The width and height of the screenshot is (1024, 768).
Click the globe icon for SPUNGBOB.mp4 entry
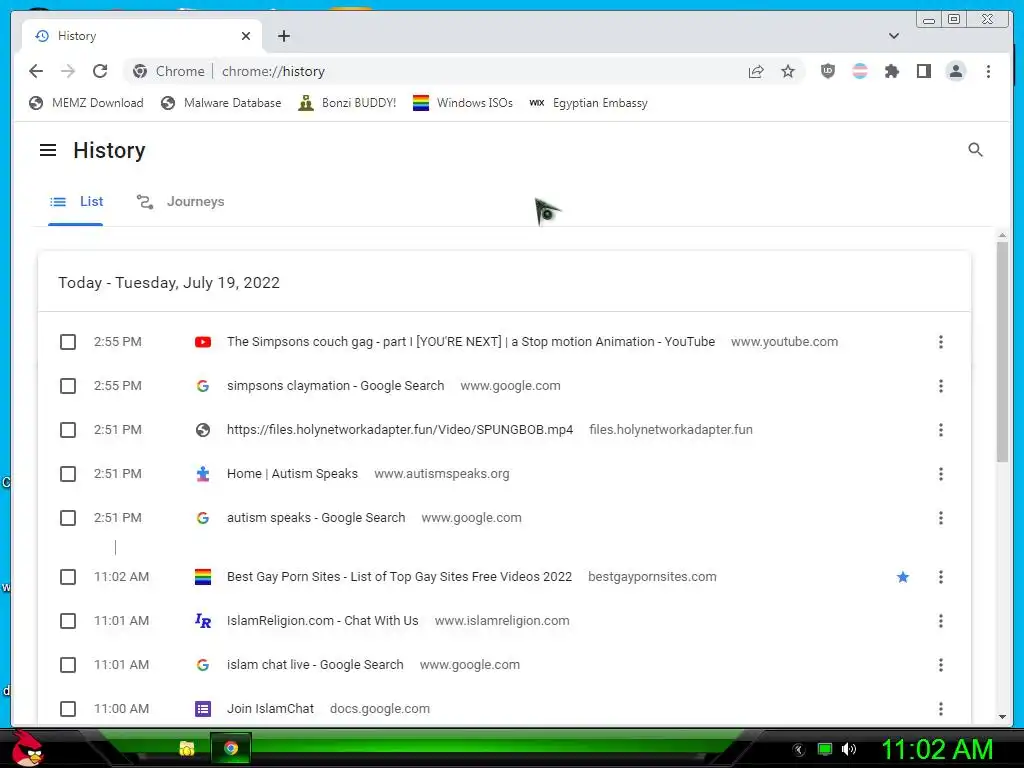[x=202, y=430]
